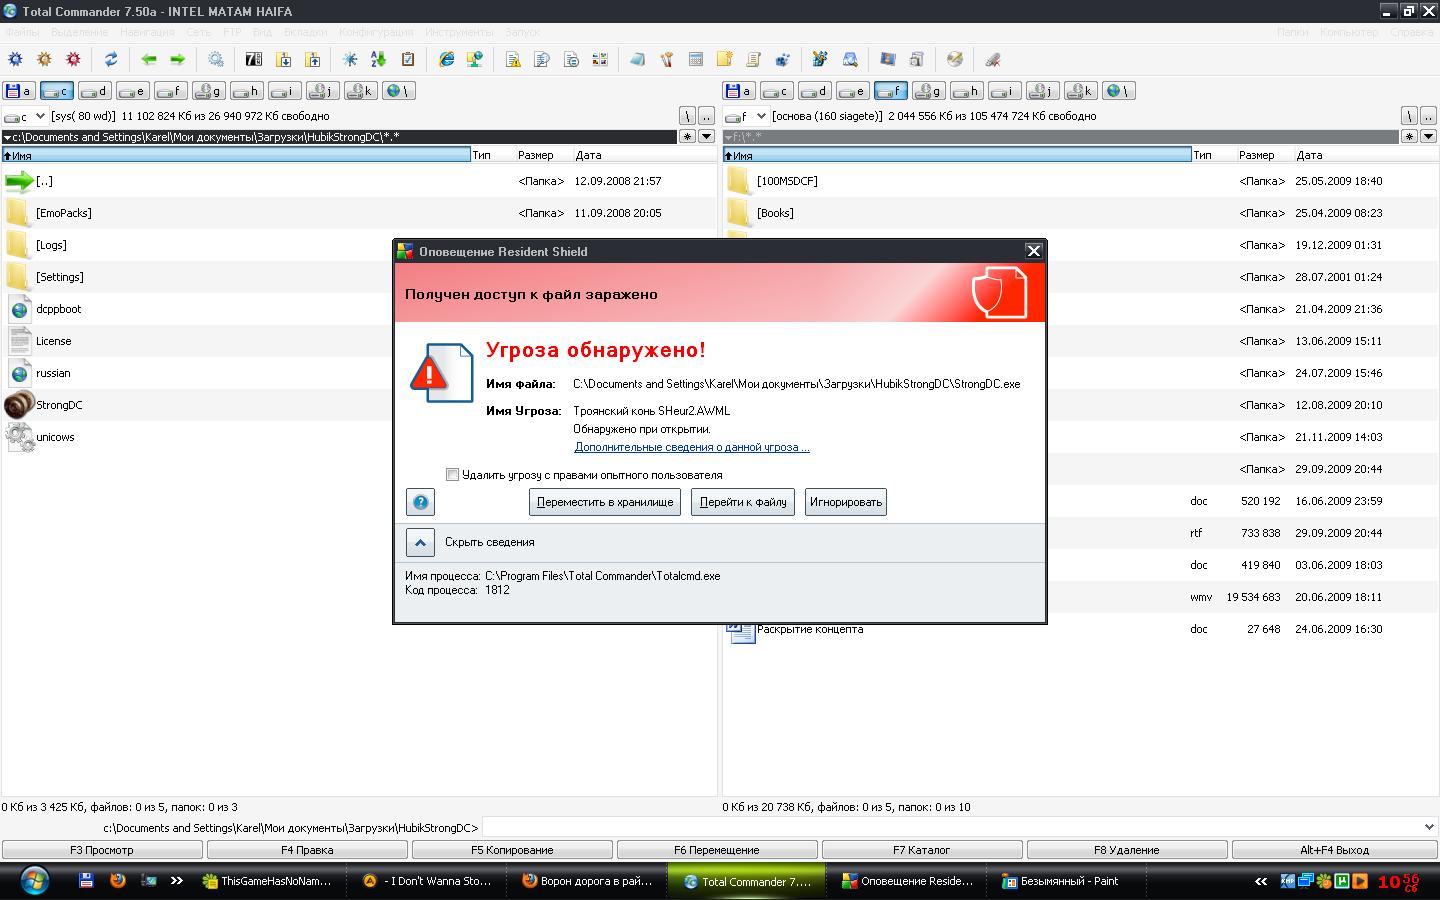Viewport: 1440px width, 900px height.
Task: Open the additional threat information link
Action: 691,447
